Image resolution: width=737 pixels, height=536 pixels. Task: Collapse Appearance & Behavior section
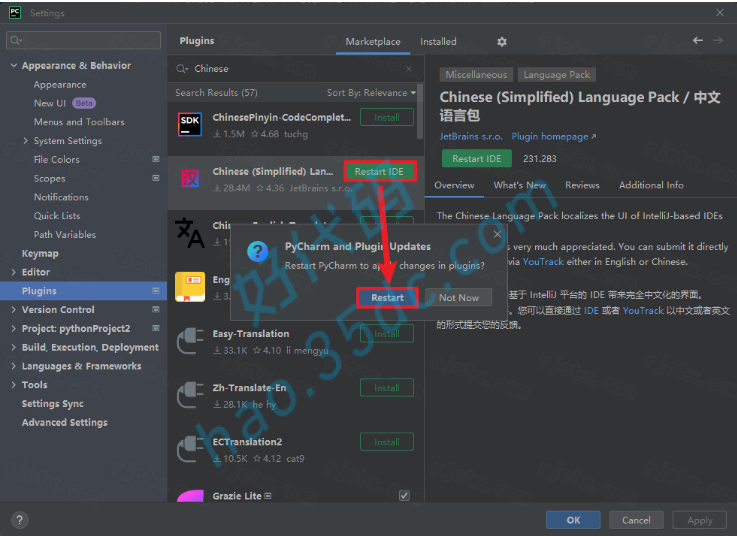click(14, 65)
